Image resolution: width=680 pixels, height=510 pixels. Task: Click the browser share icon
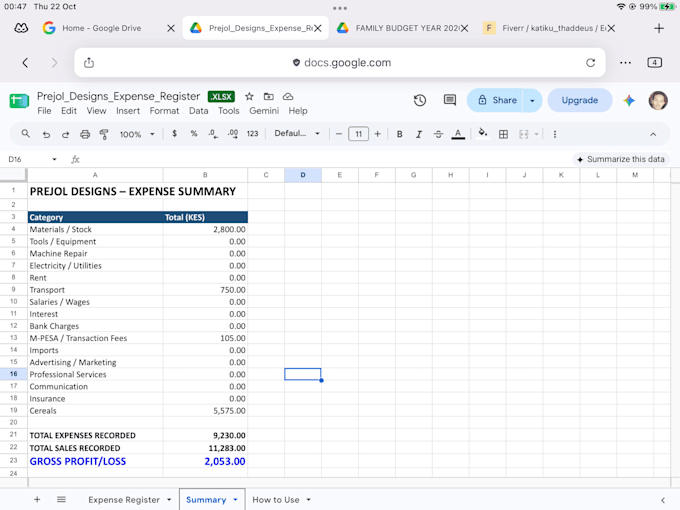[x=89, y=62]
